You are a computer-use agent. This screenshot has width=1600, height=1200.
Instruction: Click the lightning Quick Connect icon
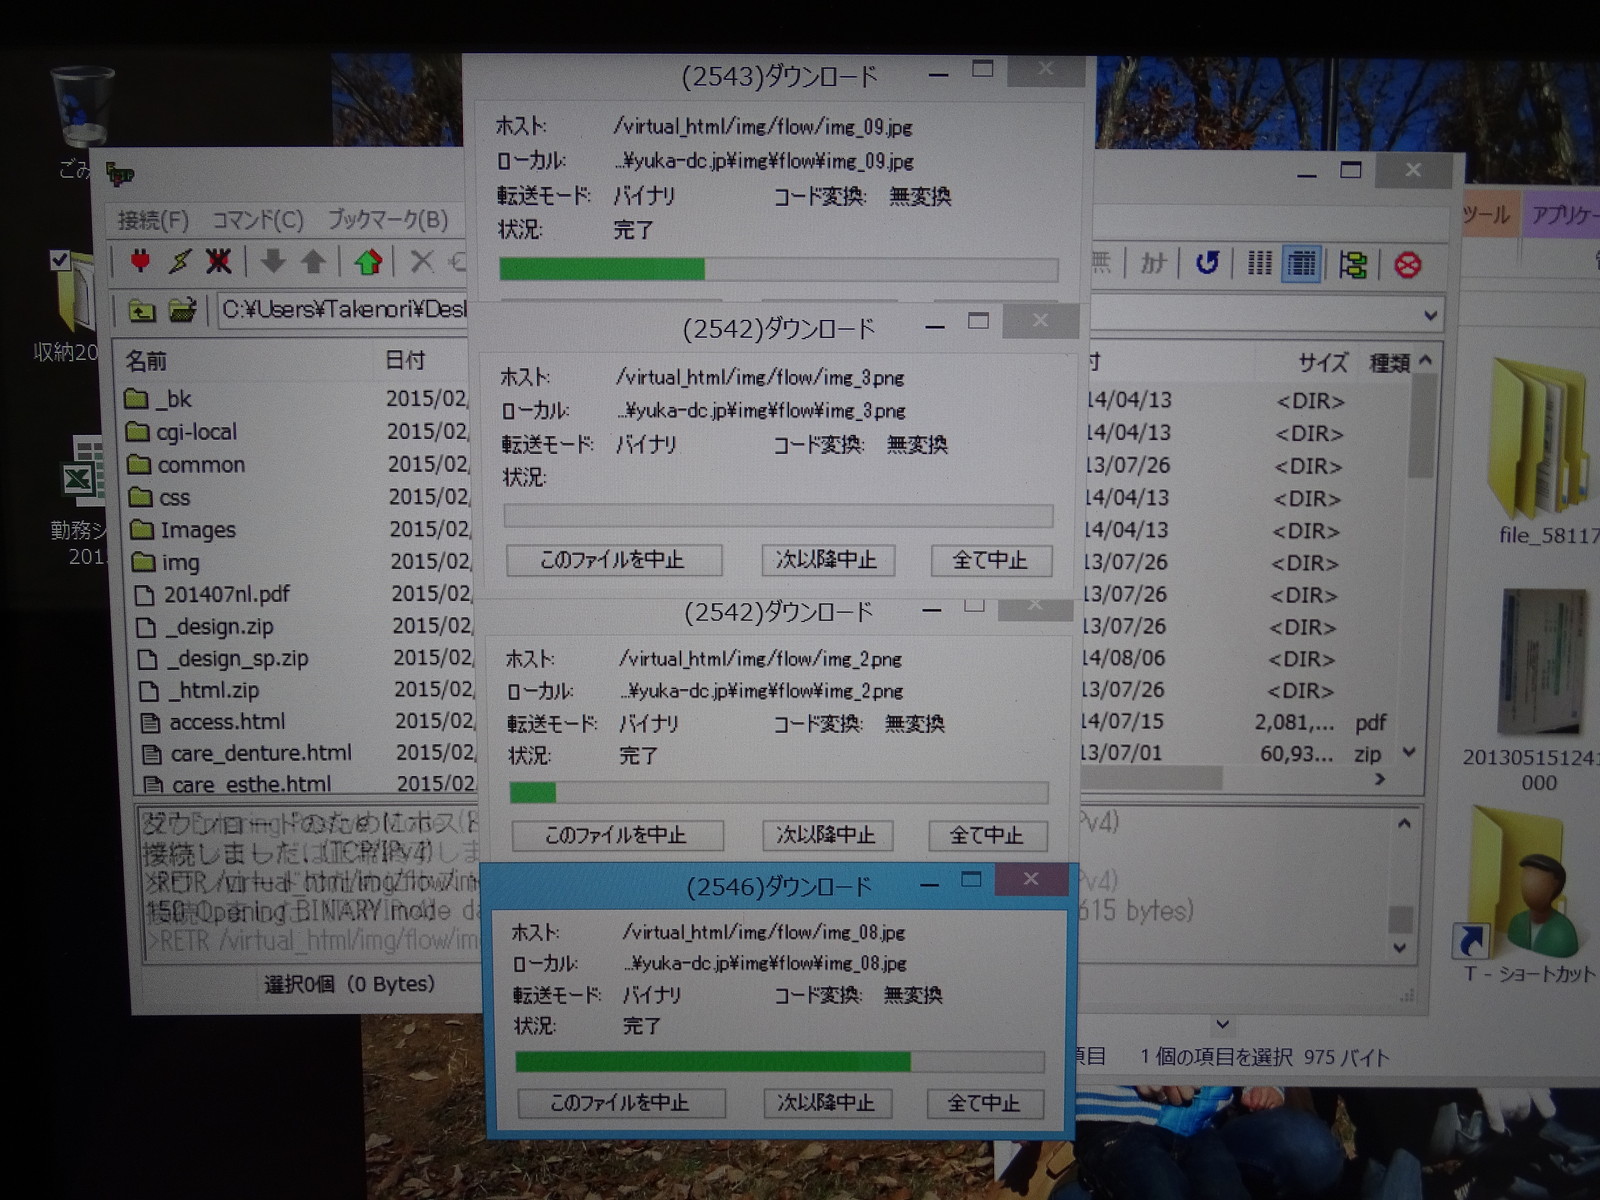pyautogui.click(x=180, y=261)
